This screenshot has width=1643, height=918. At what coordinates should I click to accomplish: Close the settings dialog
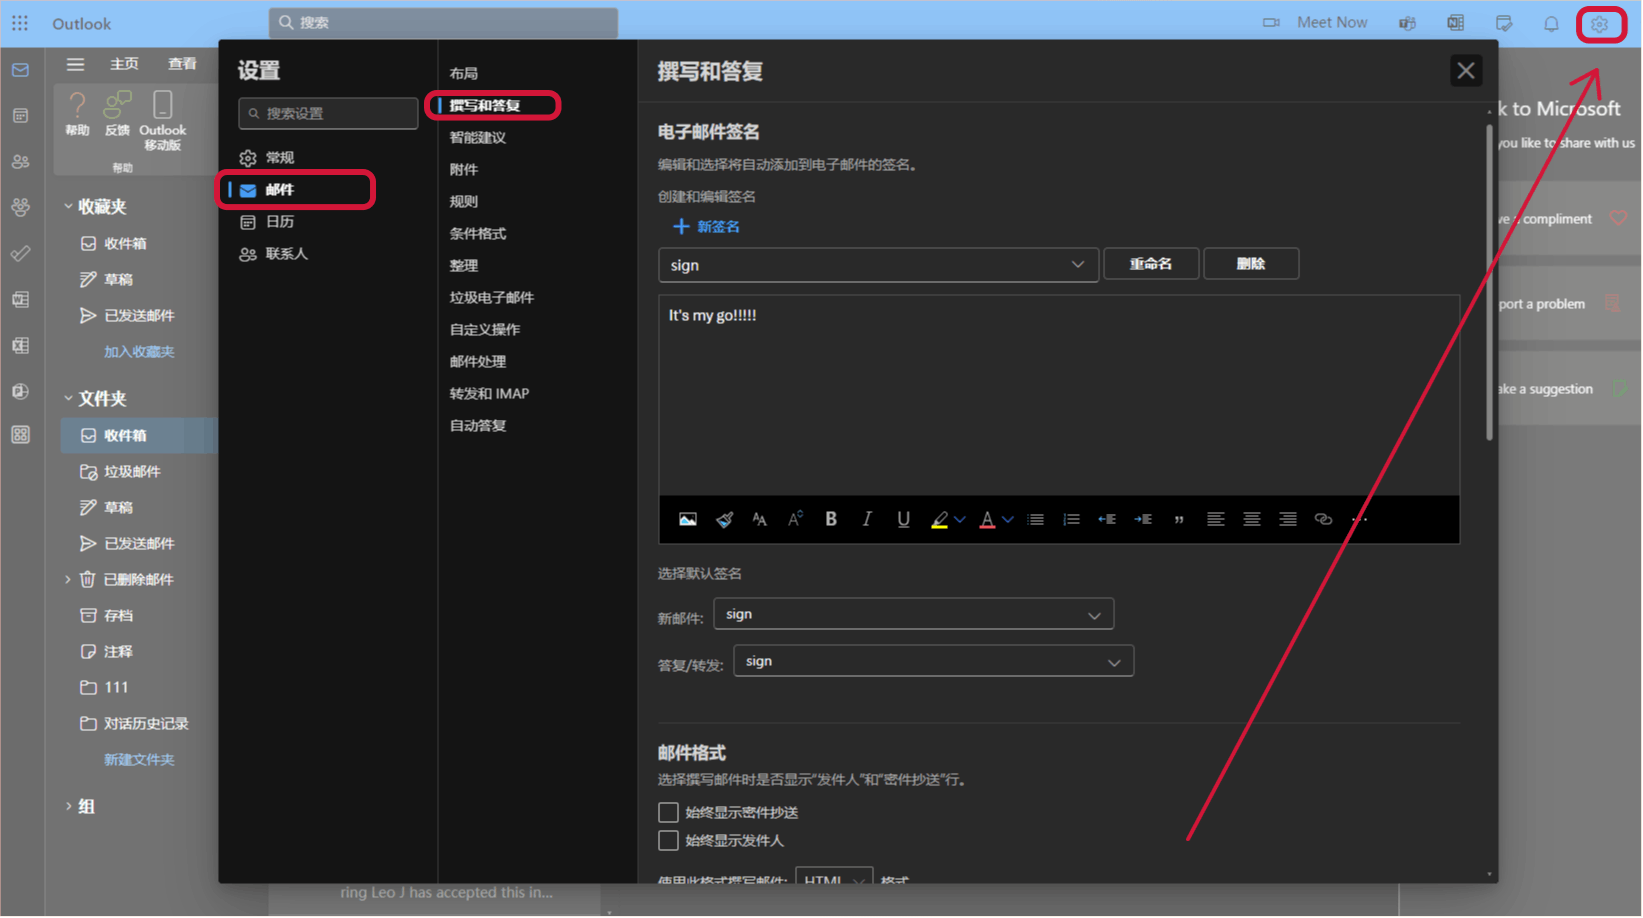pyautogui.click(x=1466, y=71)
